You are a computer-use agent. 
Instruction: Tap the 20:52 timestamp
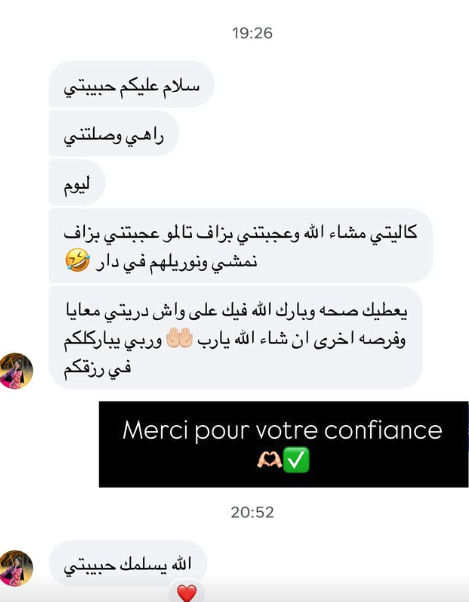coord(252,512)
